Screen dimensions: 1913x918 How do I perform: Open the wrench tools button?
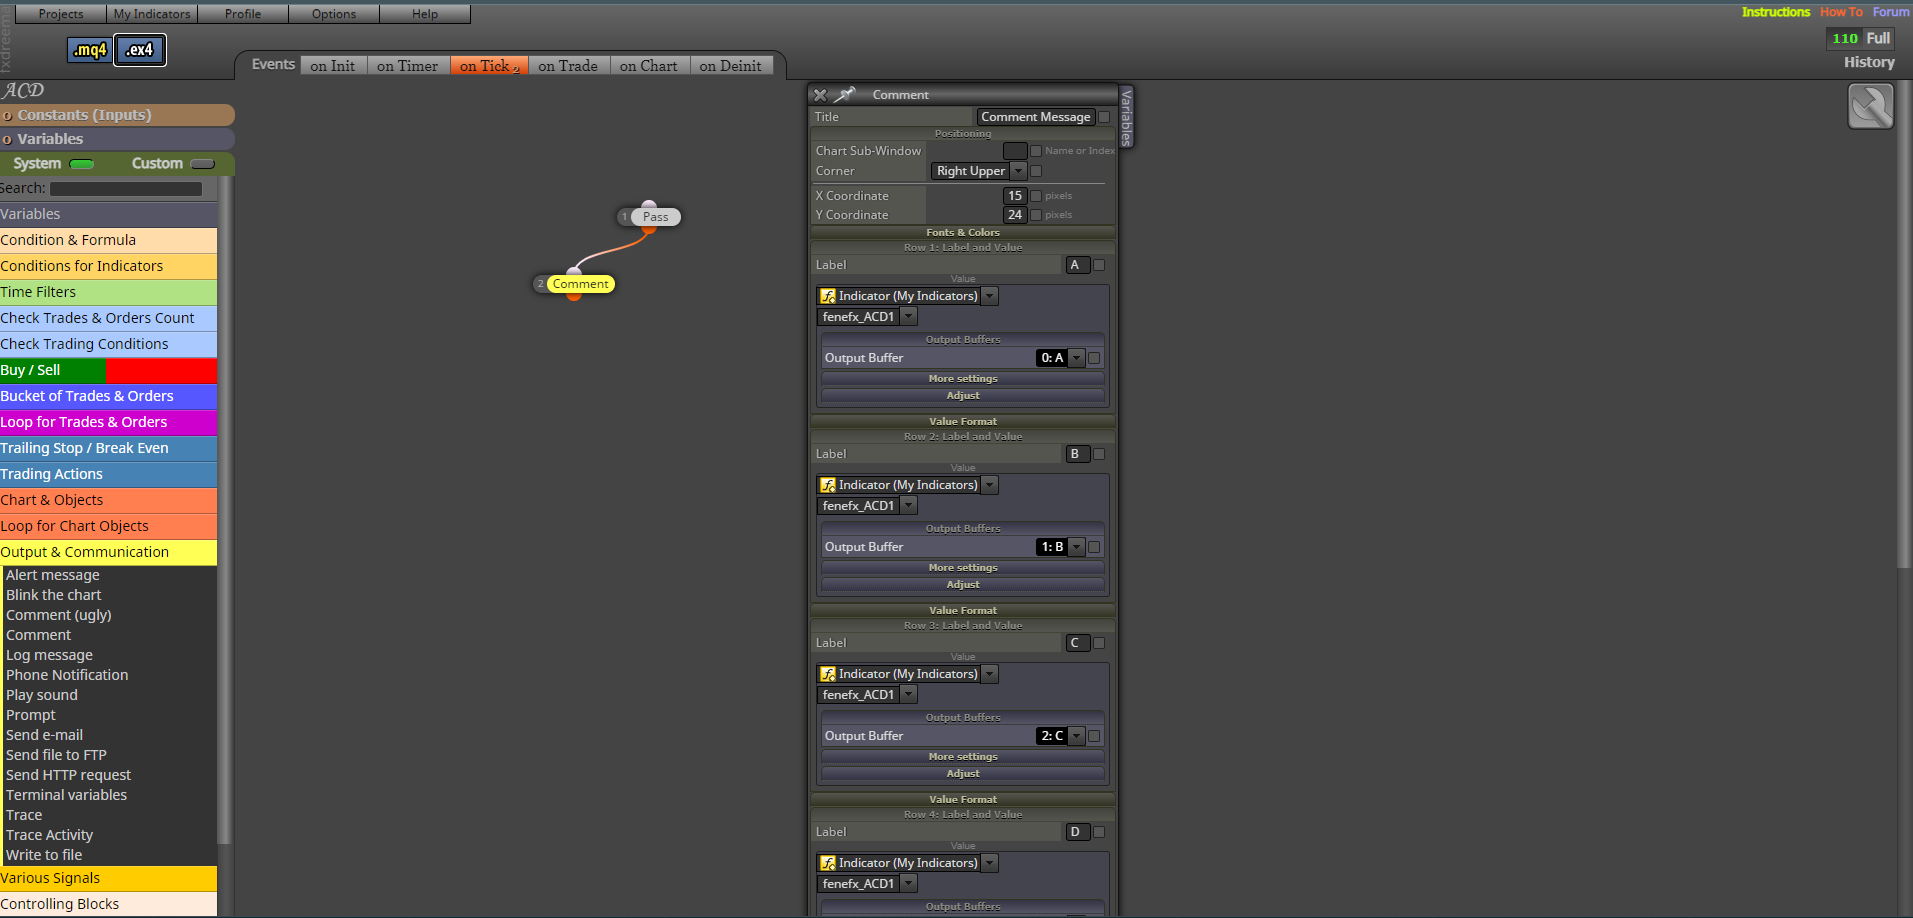coord(1870,106)
